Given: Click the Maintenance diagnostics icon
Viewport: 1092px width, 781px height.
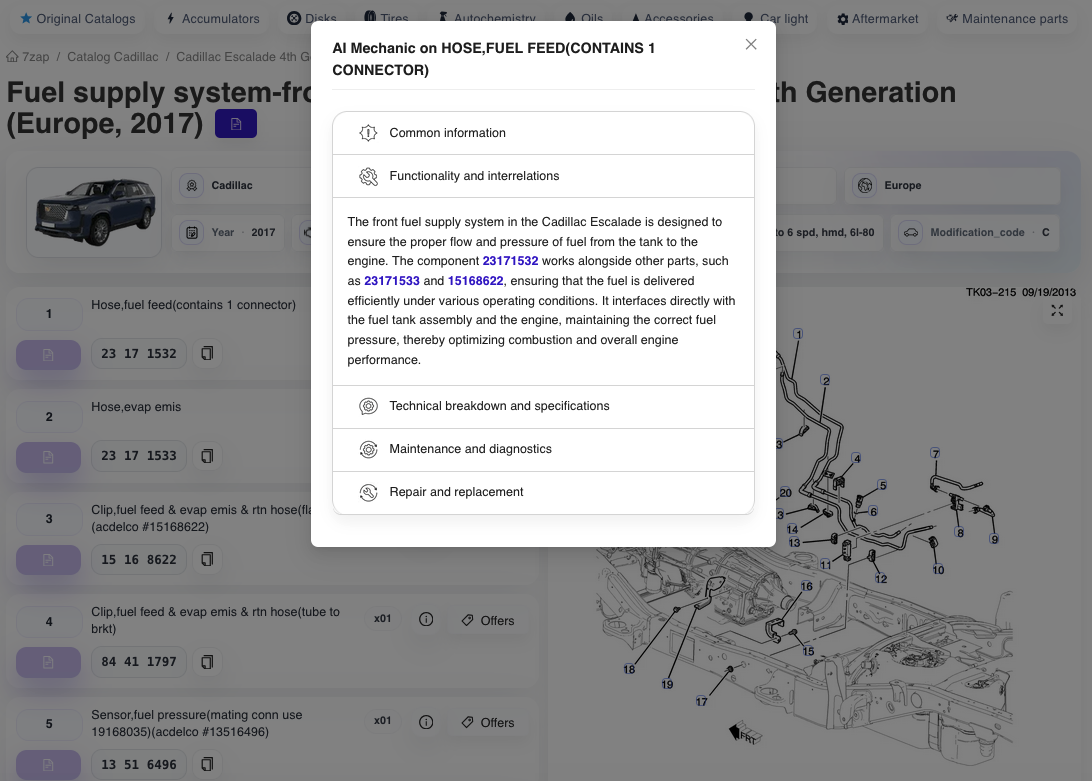Looking at the screenshot, I should (x=368, y=449).
